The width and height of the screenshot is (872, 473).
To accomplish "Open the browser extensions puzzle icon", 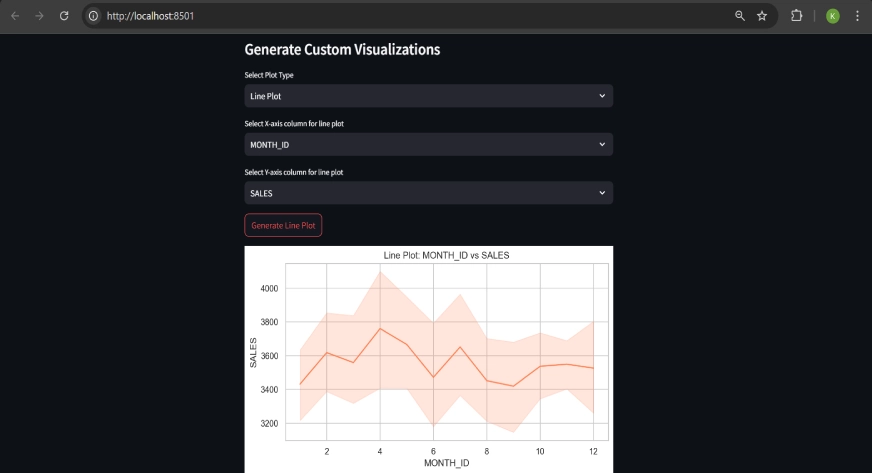I will (796, 16).
